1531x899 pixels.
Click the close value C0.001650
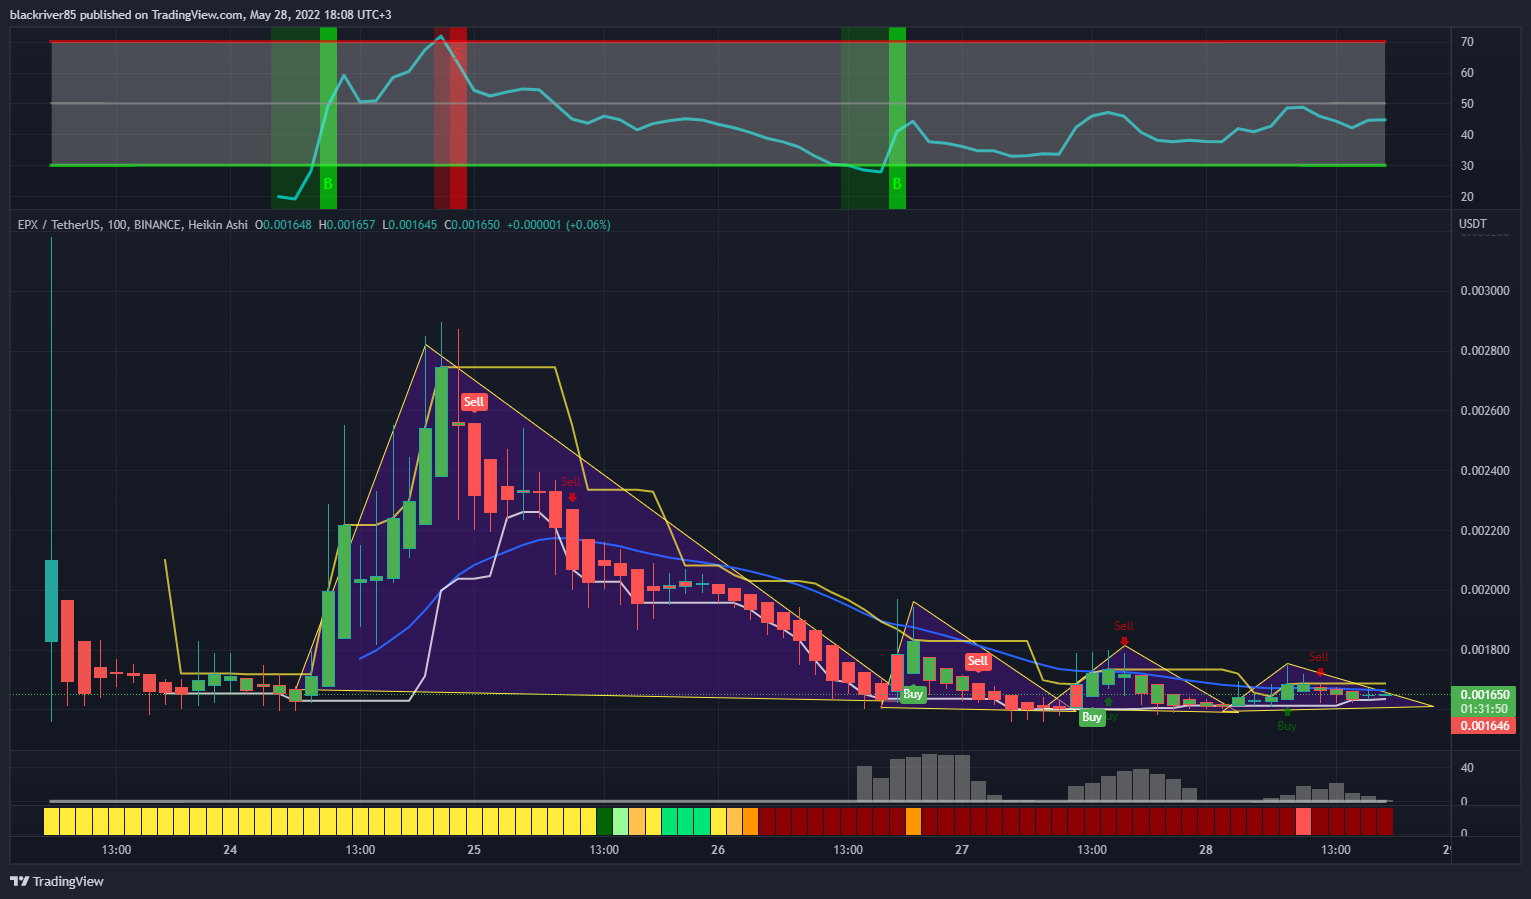coord(472,225)
